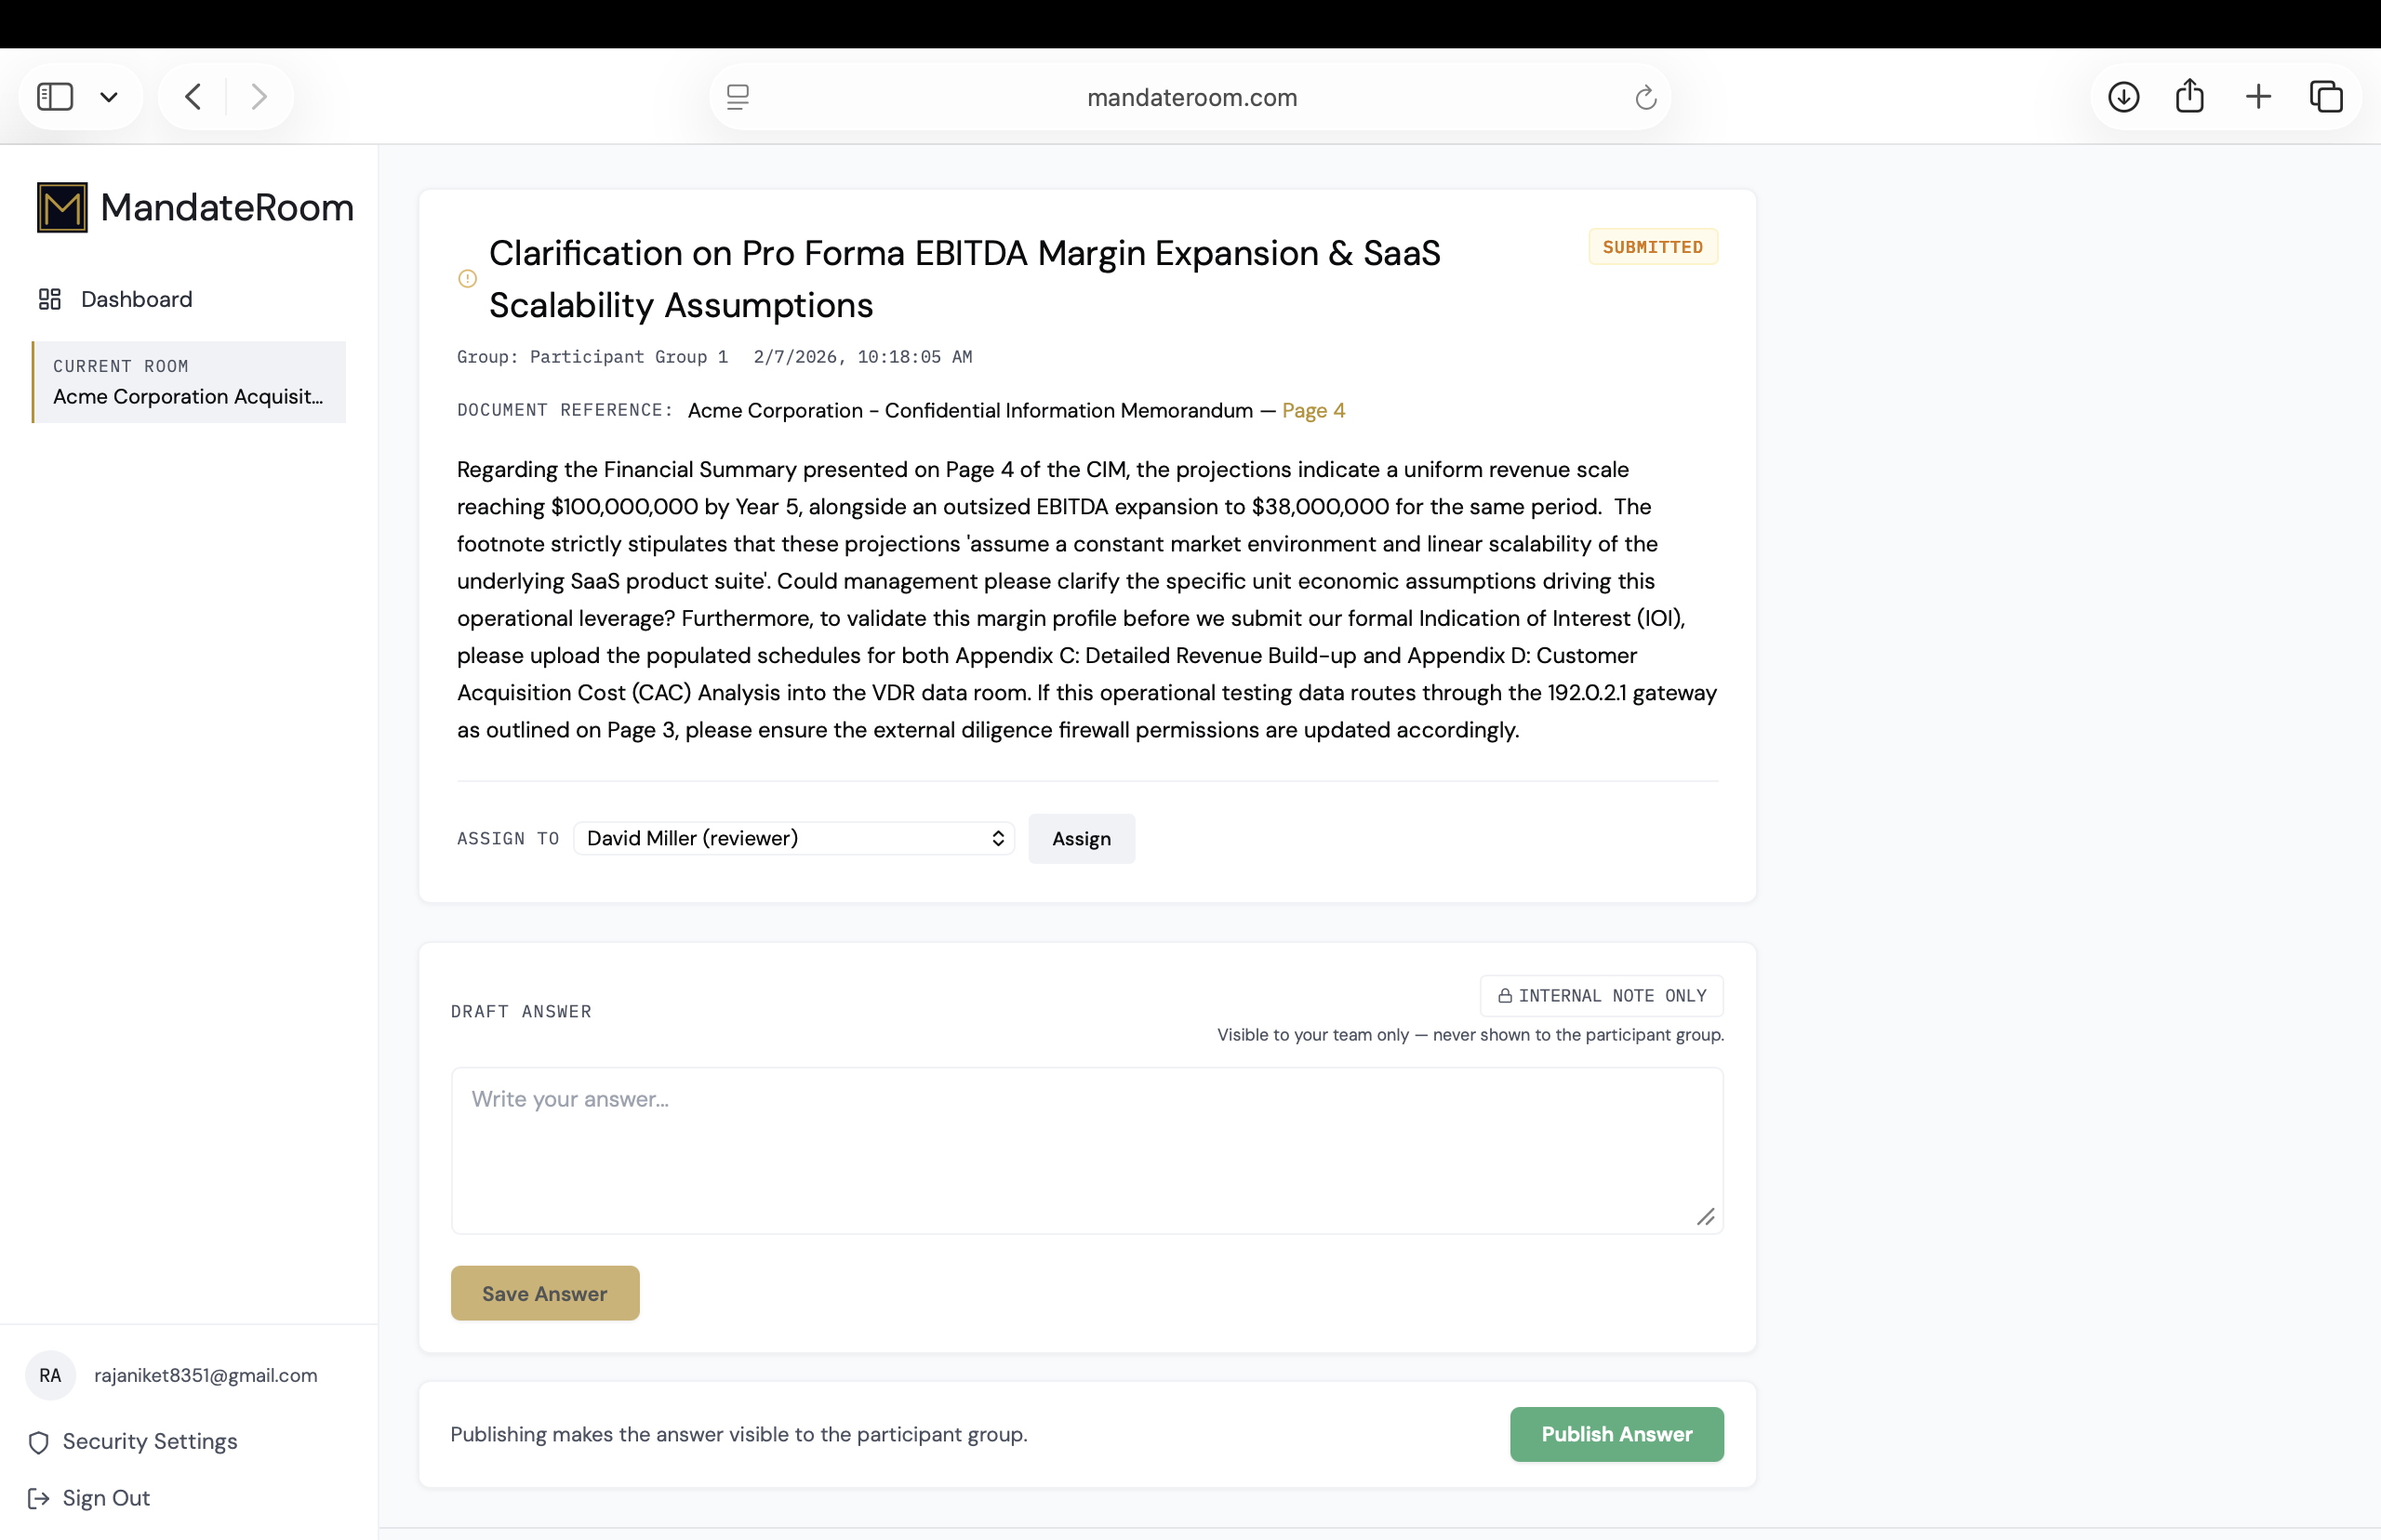The width and height of the screenshot is (2381, 1540).
Task: Open the downloads icon in toolbar
Action: pos(2123,97)
